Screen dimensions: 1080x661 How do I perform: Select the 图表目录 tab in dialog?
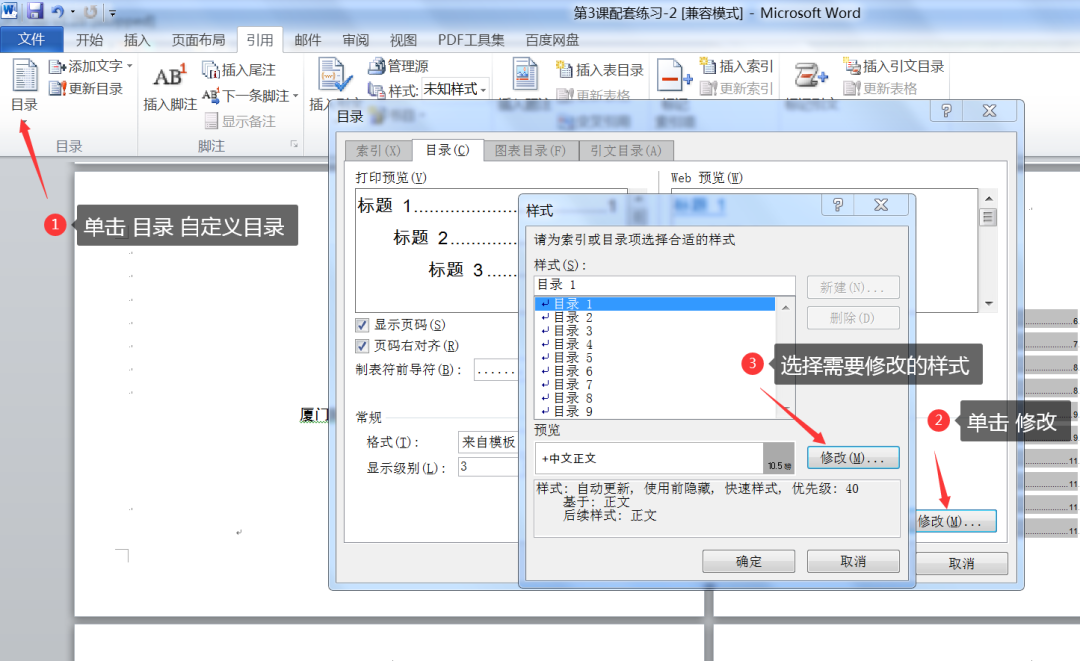(x=530, y=151)
